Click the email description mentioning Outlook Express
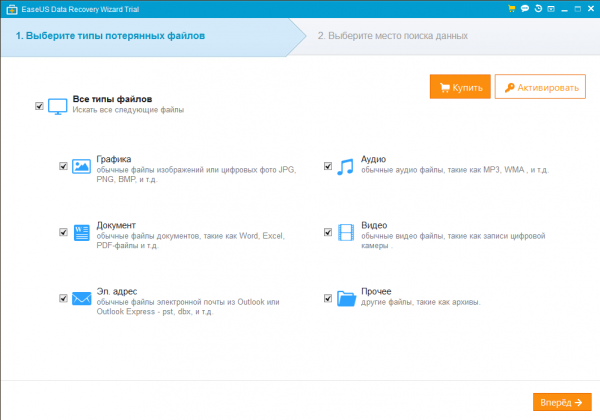The width and height of the screenshot is (600, 420). click(188, 307)
